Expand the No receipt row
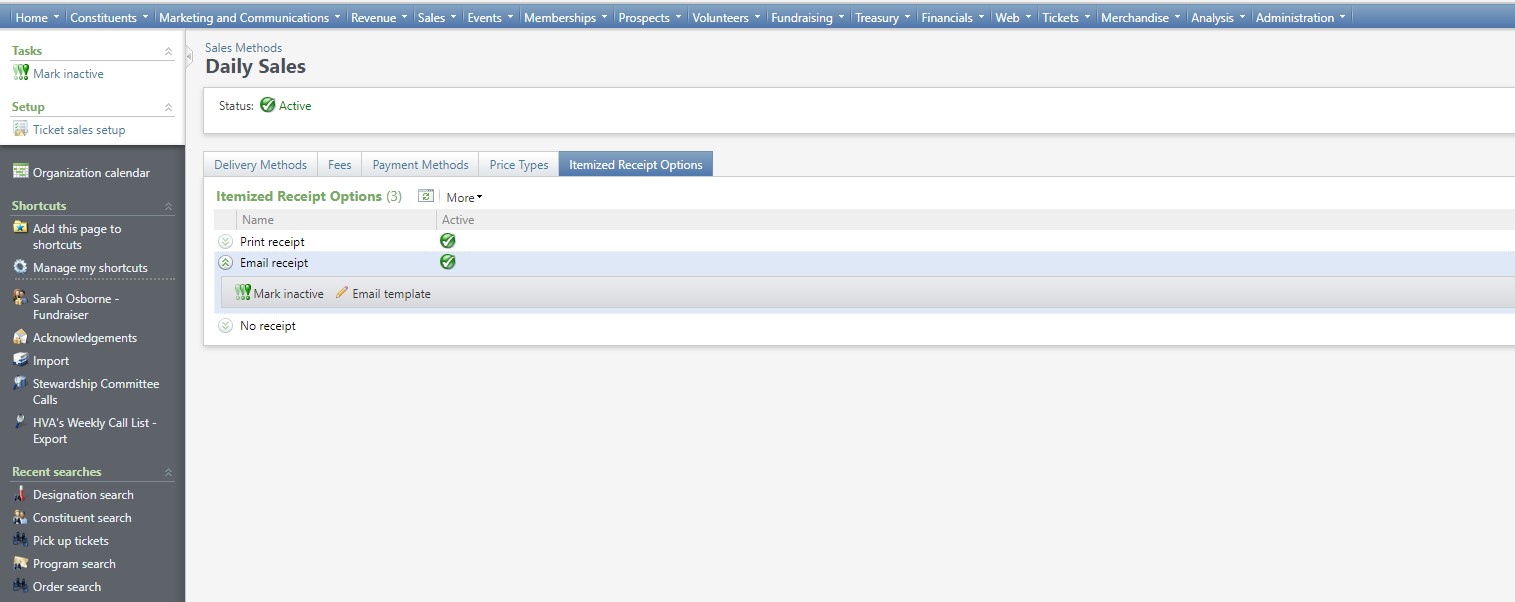 click(x=225, y=326)
